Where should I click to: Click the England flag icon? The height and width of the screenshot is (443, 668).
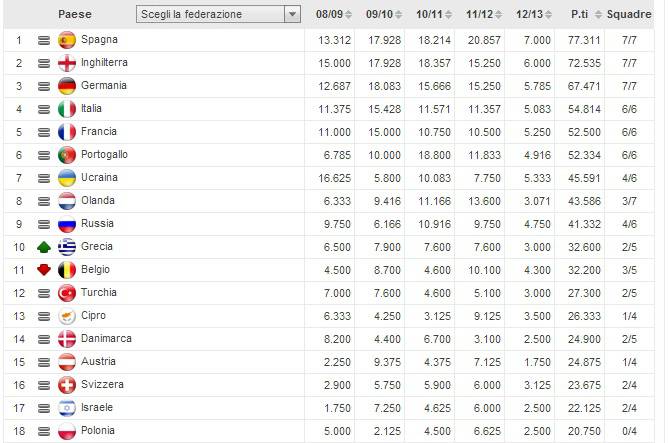click(x=67, y=63)
